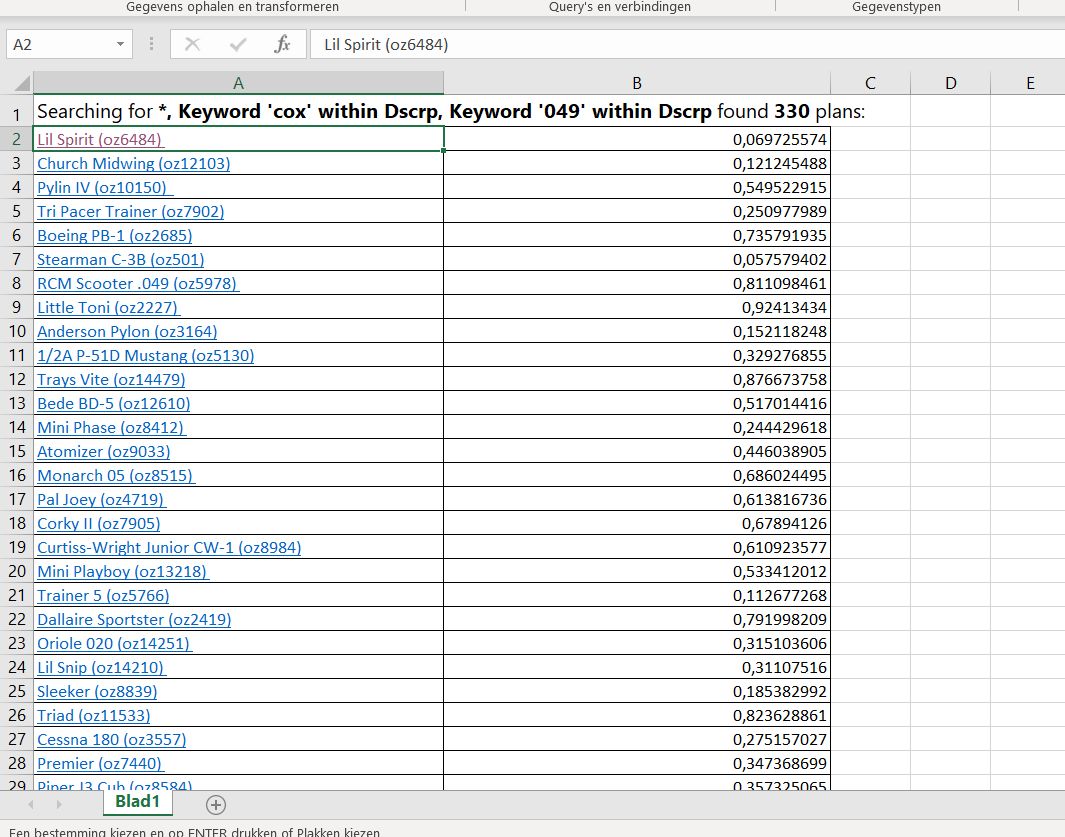
Task: Select the cell with value 0,67894126
Action: click(x=637, y=524)
